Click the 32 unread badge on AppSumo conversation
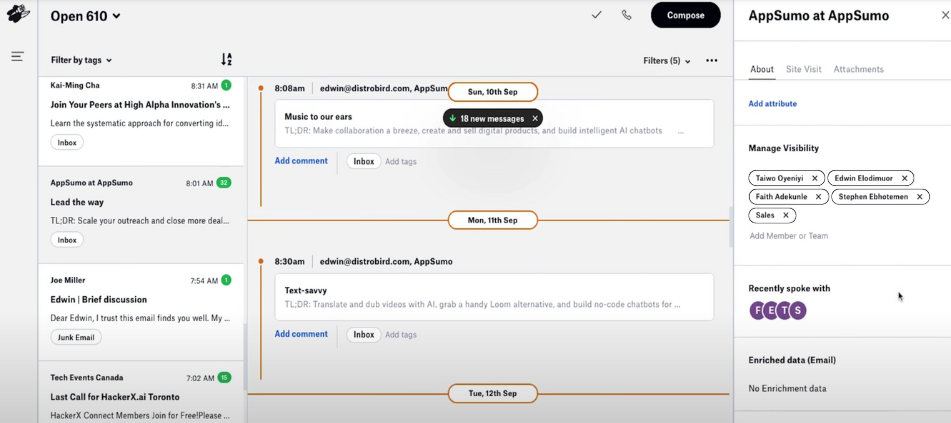The image size is (951, 423). click(x=224, y=183)
